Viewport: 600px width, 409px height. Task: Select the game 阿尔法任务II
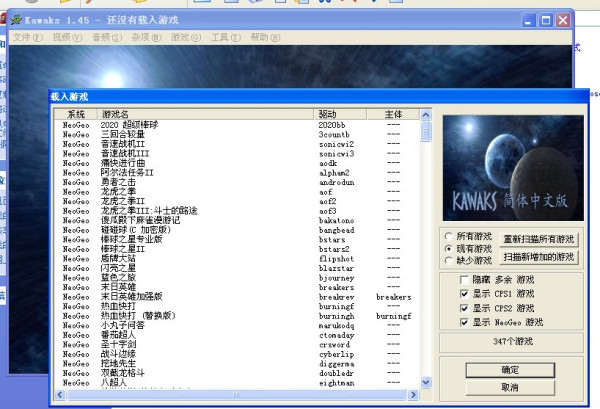click(127, 173)
